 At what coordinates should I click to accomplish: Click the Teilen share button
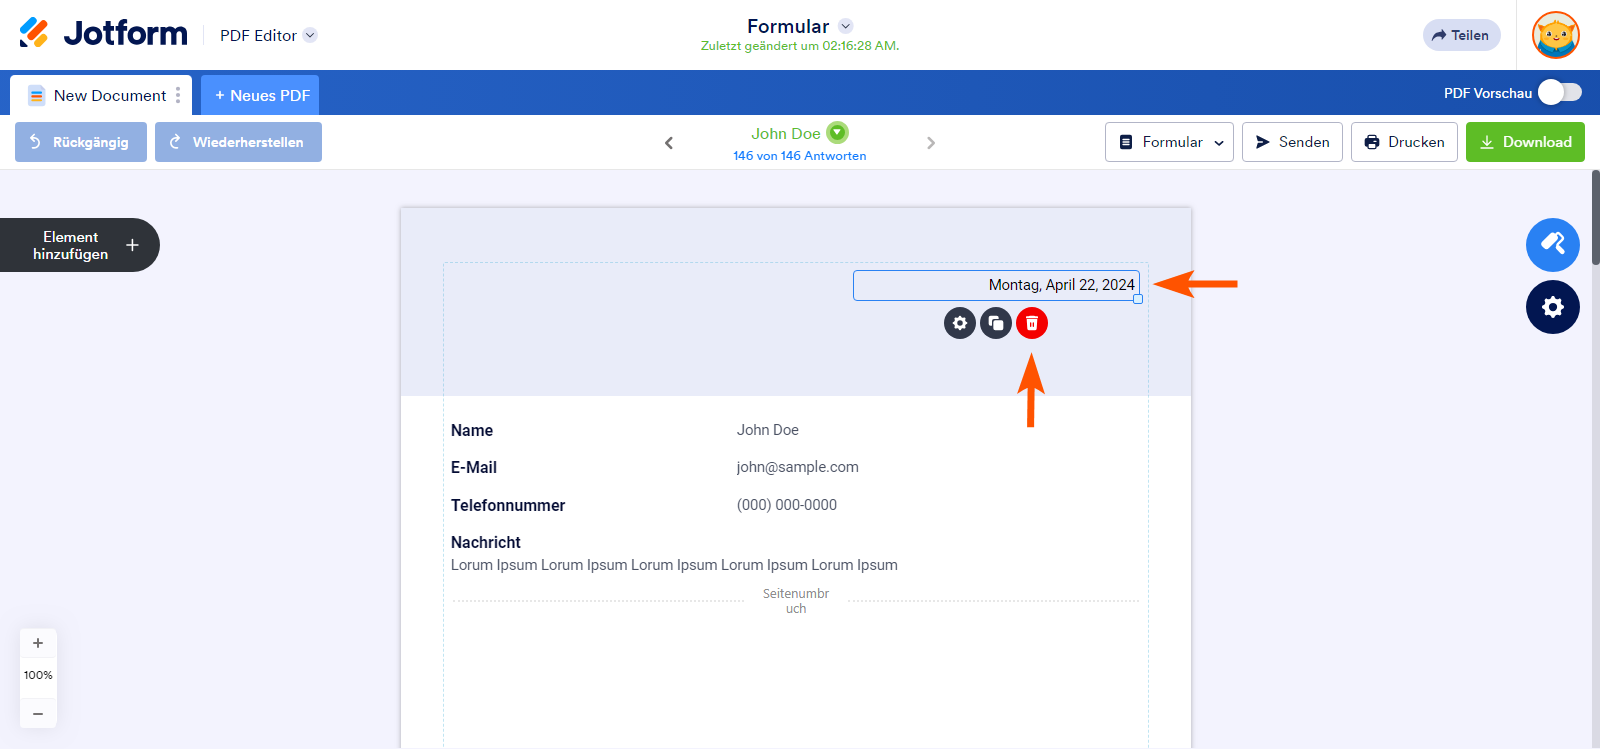[1461, 35]
